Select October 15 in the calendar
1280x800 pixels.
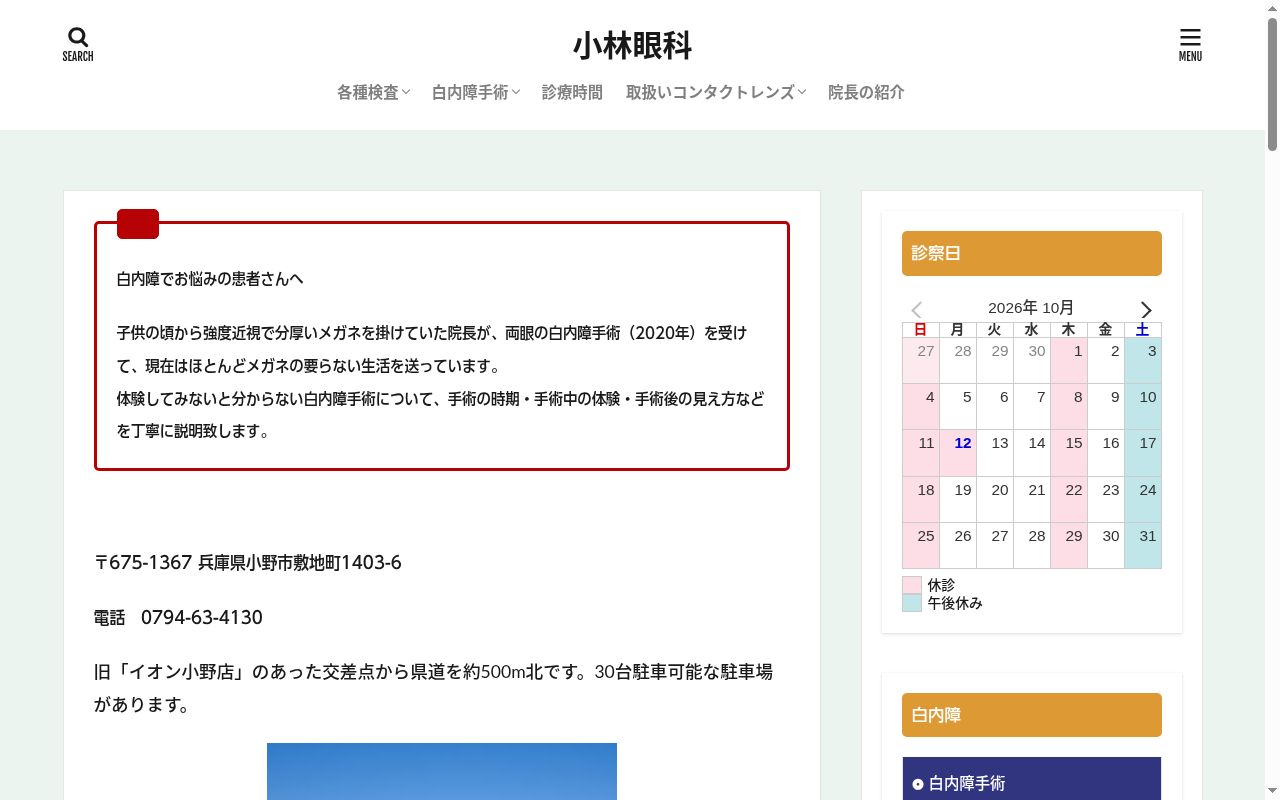1069,453
